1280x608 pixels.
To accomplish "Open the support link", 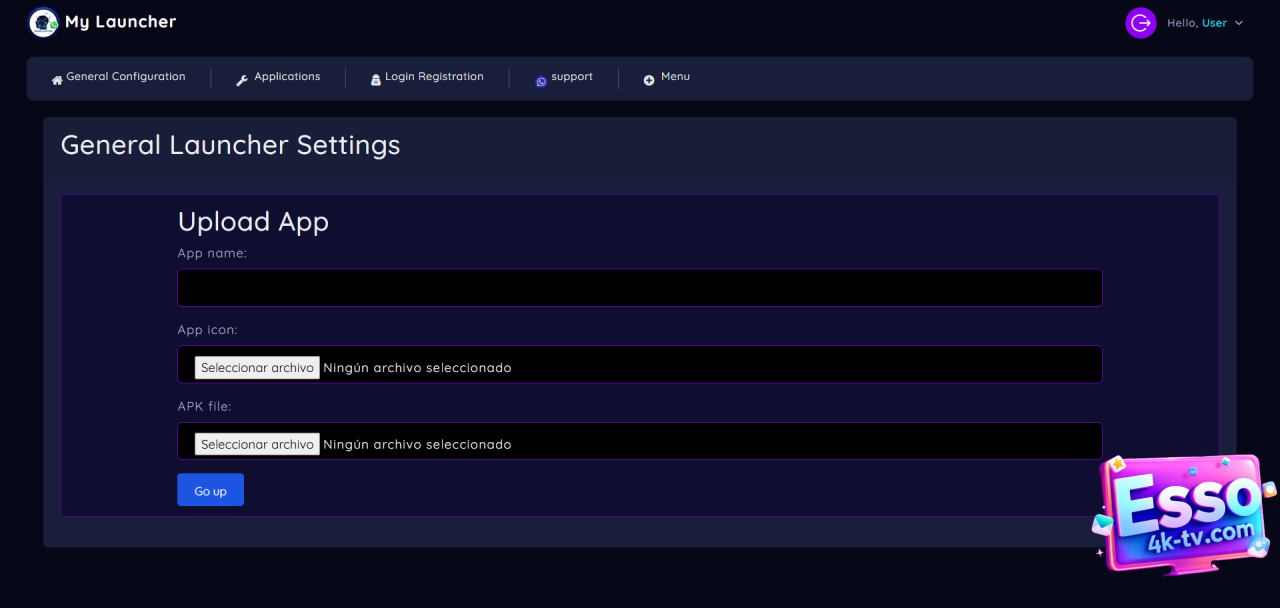I will pos(572,77).
